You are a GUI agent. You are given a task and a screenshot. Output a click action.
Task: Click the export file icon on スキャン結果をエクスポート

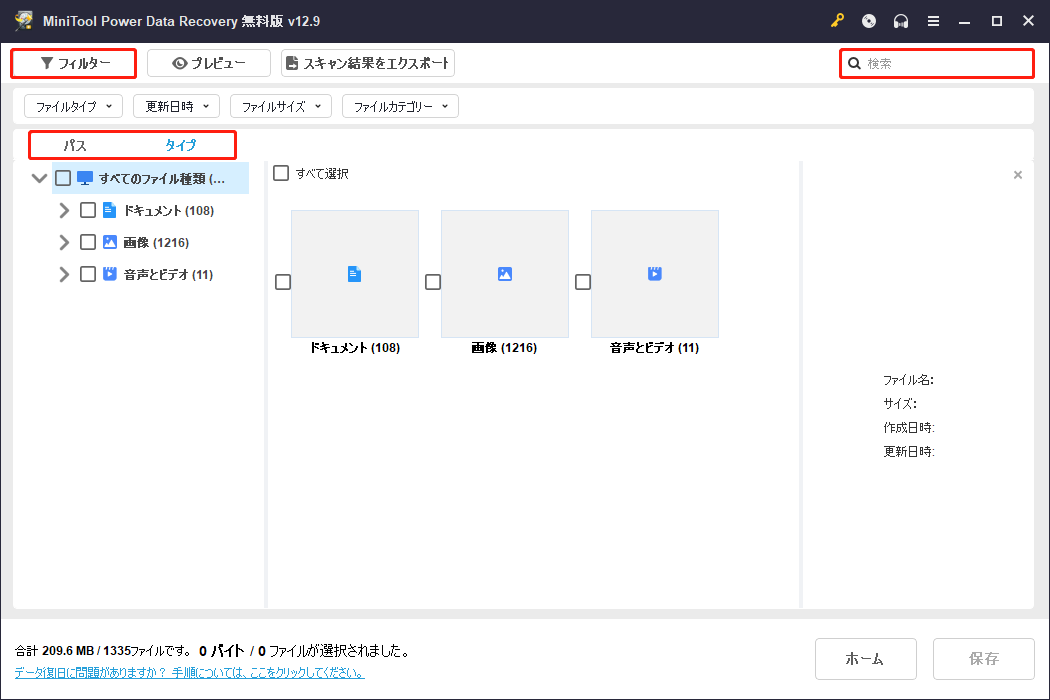pyautogui.click(x=292, y=63)
